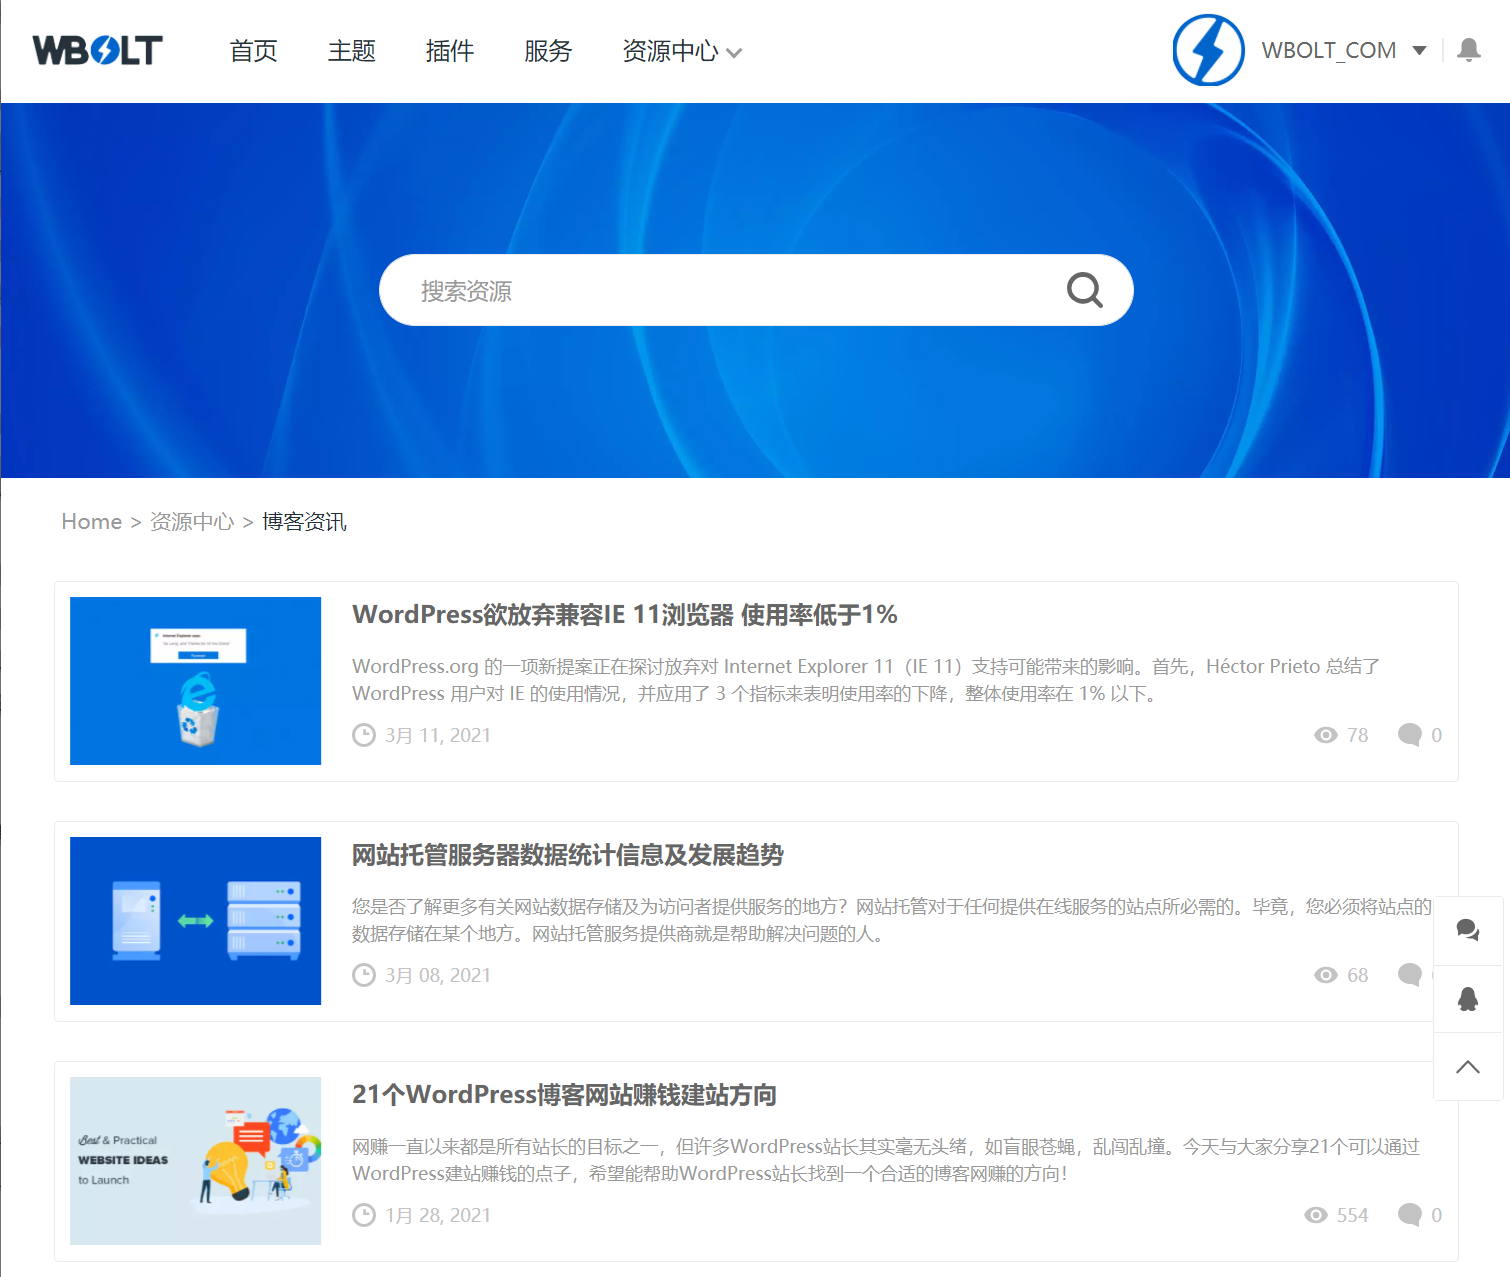Image resolution: width=1510 pixels, height=1277 pixels.
Task: Click the eye view-count icon on IE 11 article
Action: pyautogui.click(x=1326, y=734)
